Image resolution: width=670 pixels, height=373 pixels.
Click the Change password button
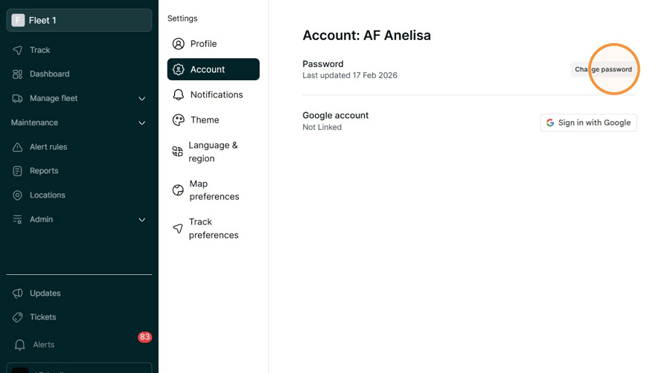coord(603,69)
